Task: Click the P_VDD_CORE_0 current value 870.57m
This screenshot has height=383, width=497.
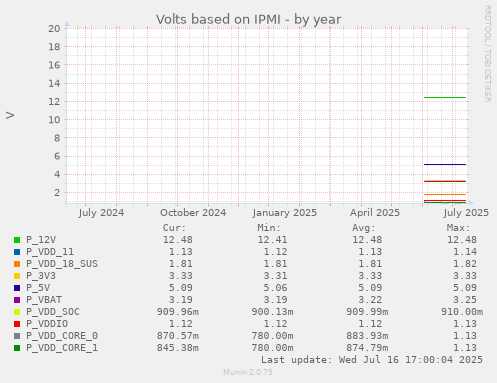Action: pos(178,336)
